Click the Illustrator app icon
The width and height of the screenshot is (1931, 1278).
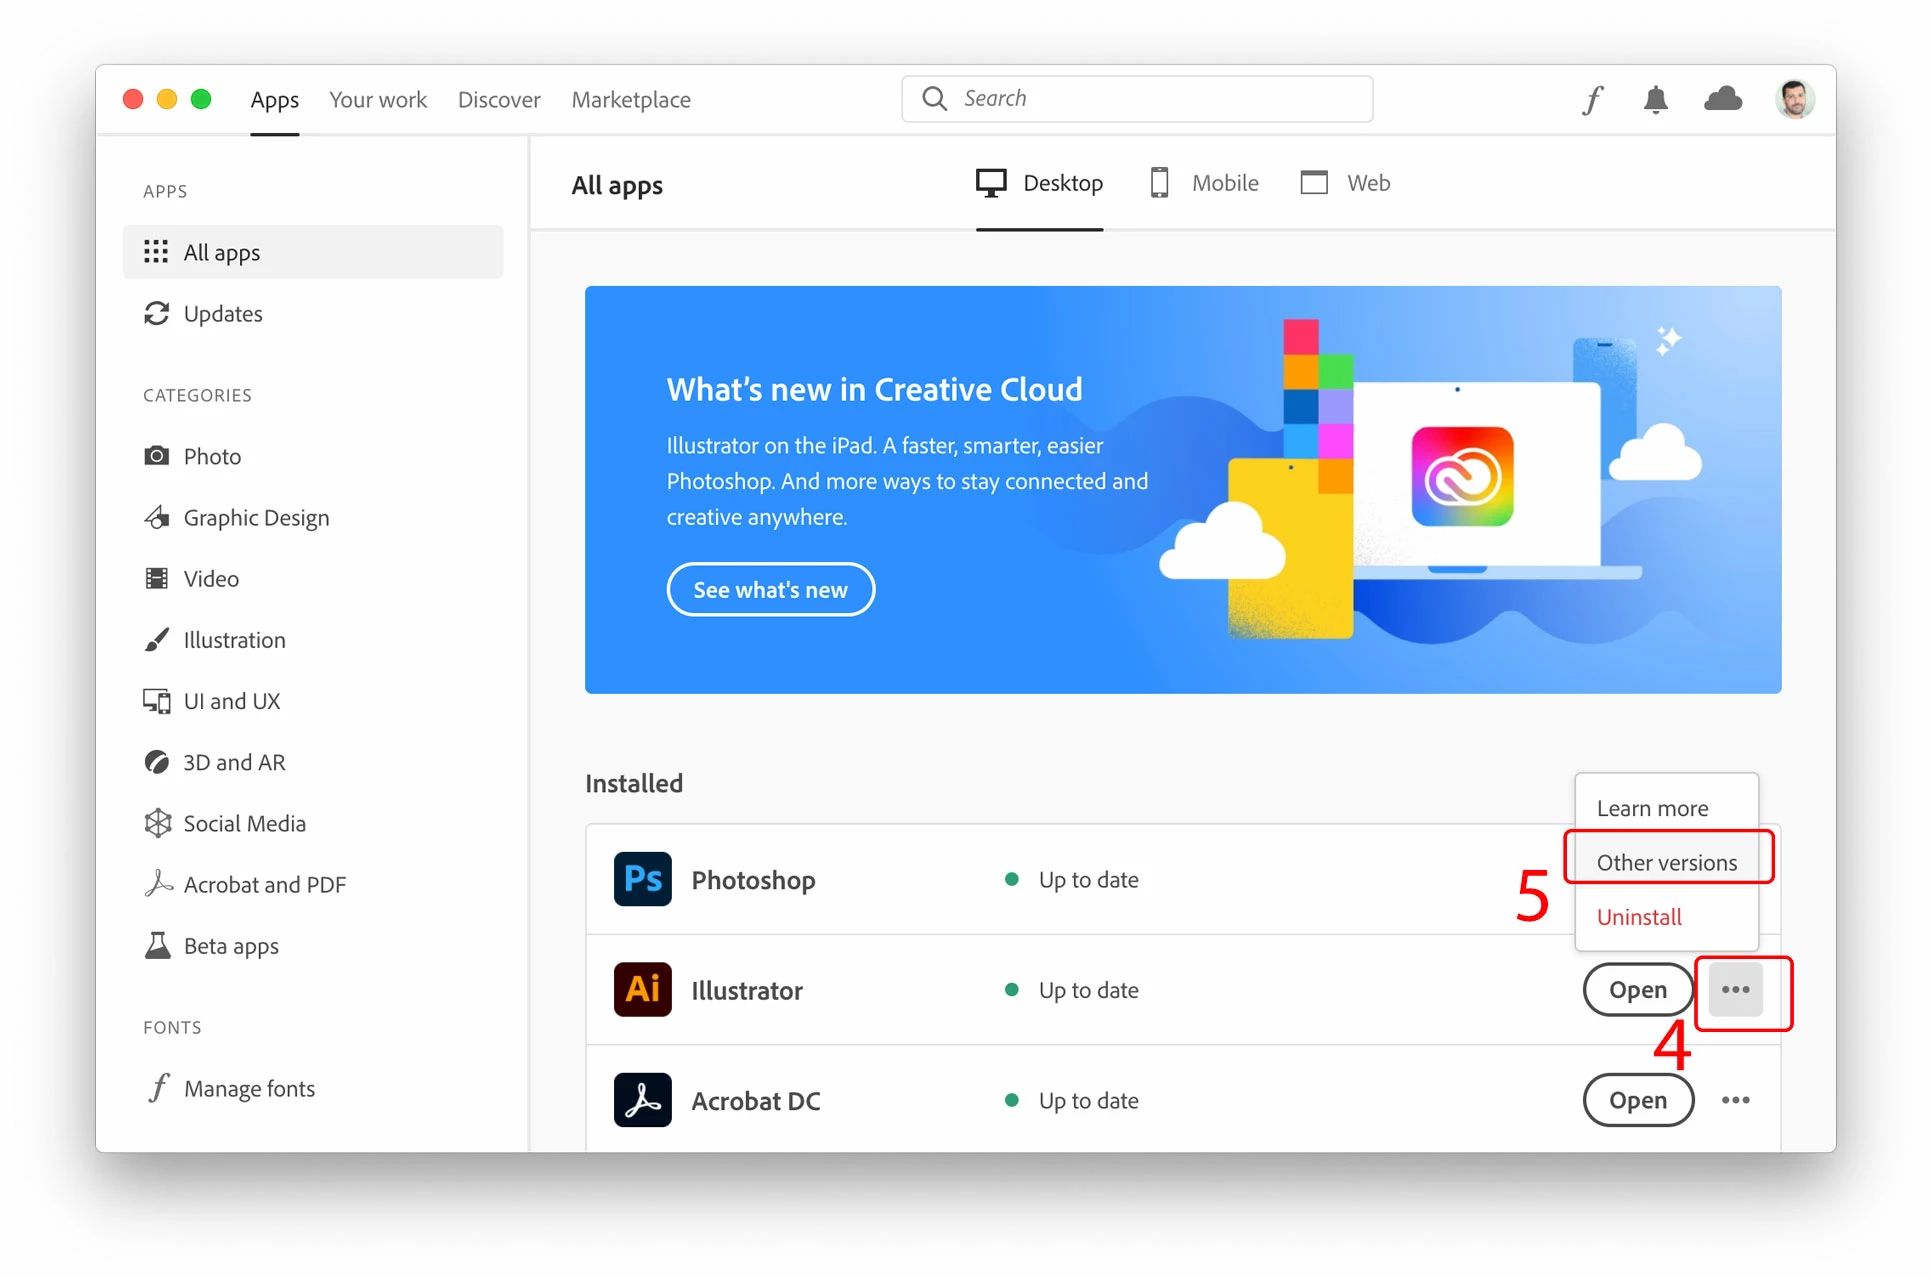coord(642,989)
